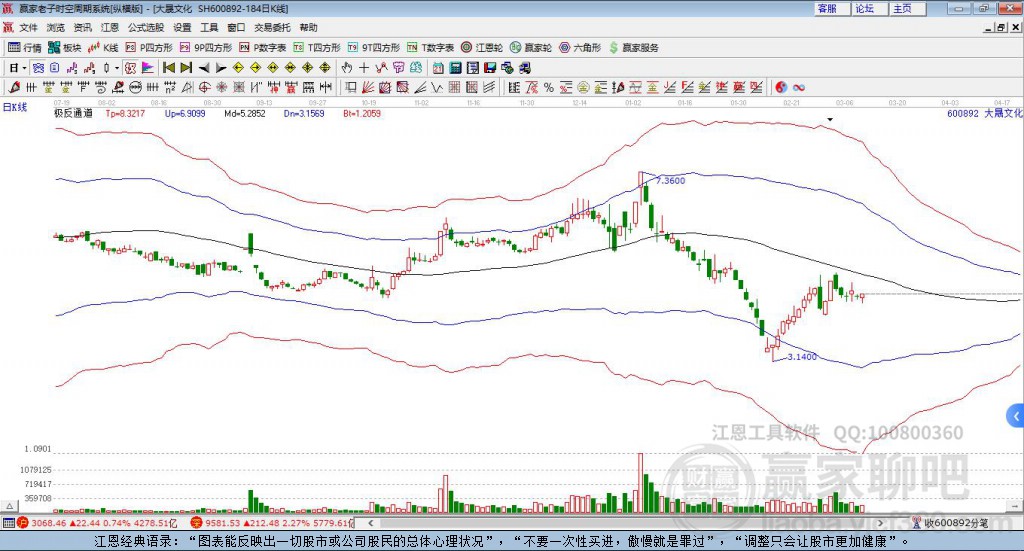Open the 设置 menu
Screen dimensions: 1024x551
(x=182, y=27)
